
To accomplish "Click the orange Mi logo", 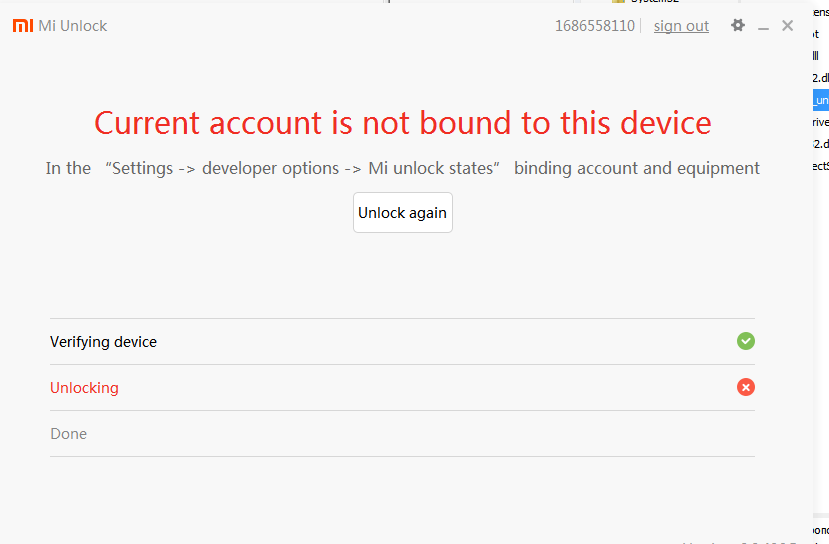I will coord(22,26).
